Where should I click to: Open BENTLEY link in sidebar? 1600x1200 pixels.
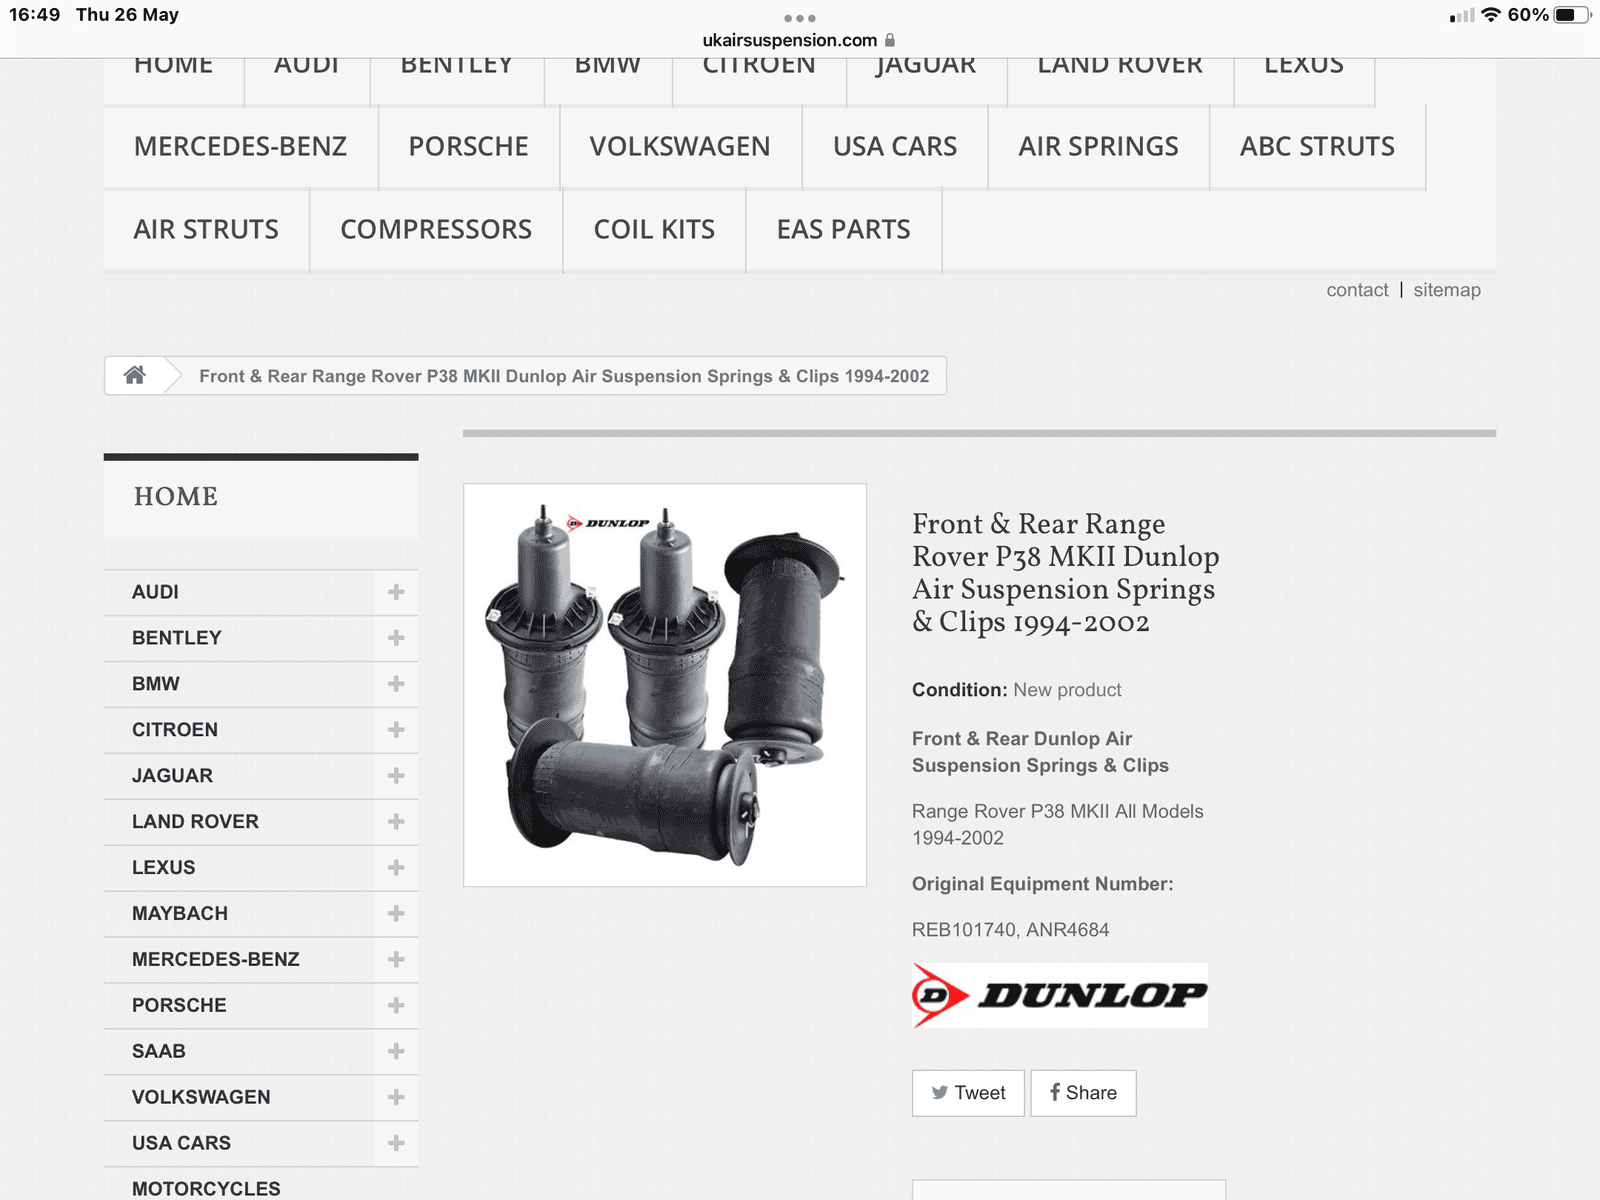coord(177,638)
